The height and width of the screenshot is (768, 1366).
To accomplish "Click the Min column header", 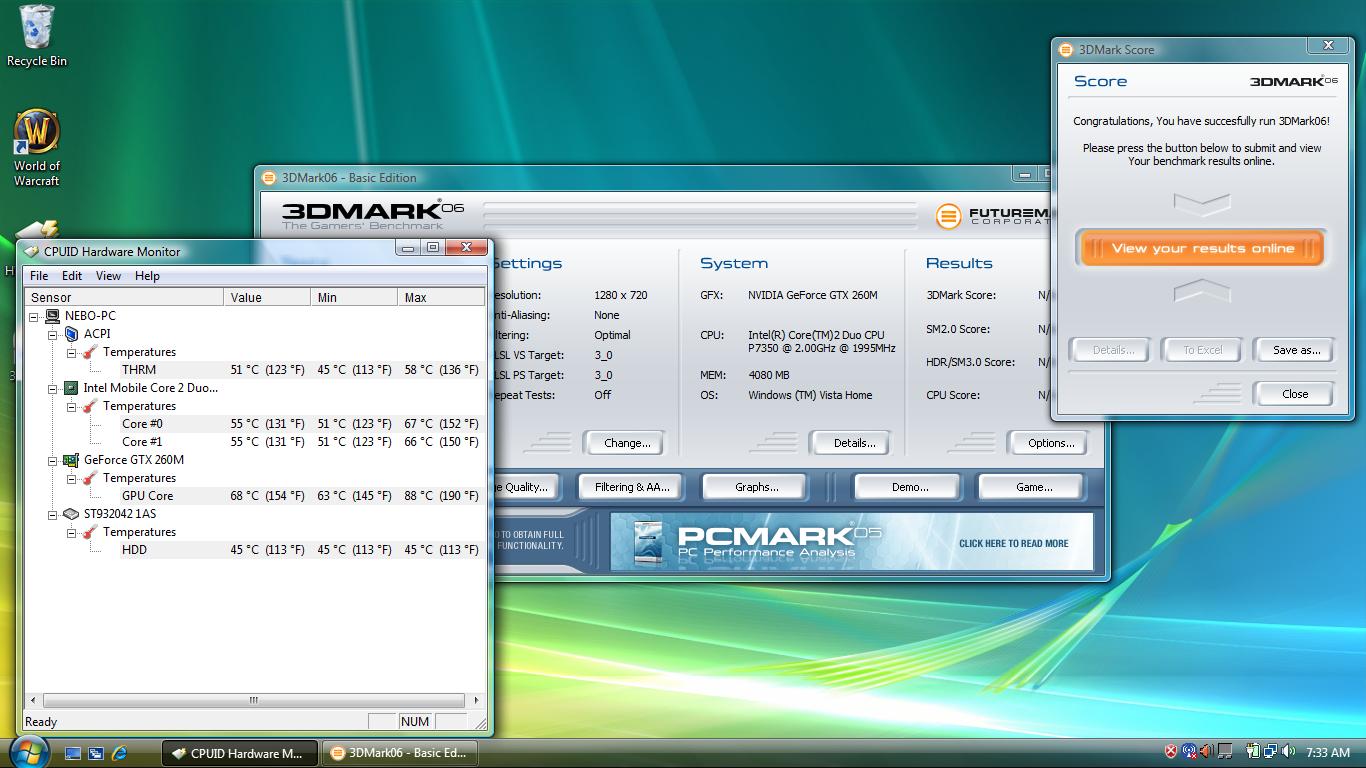I will (x=354, y=297).
